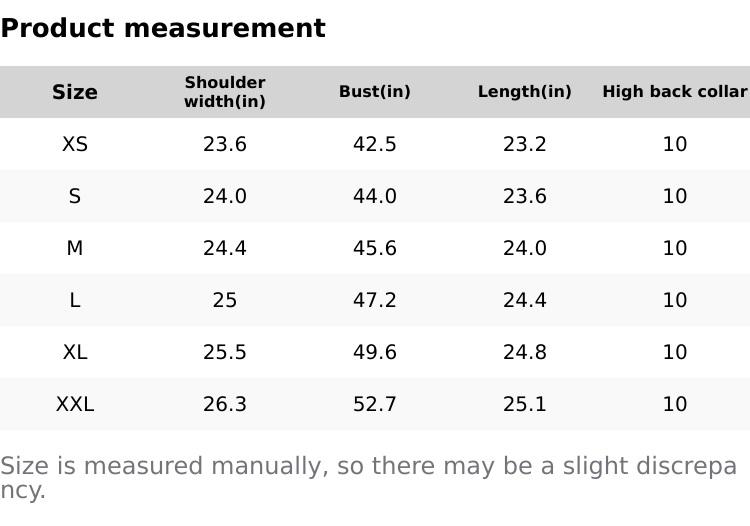Click the 26.3 shoulder width cell

tap(225, 404)
